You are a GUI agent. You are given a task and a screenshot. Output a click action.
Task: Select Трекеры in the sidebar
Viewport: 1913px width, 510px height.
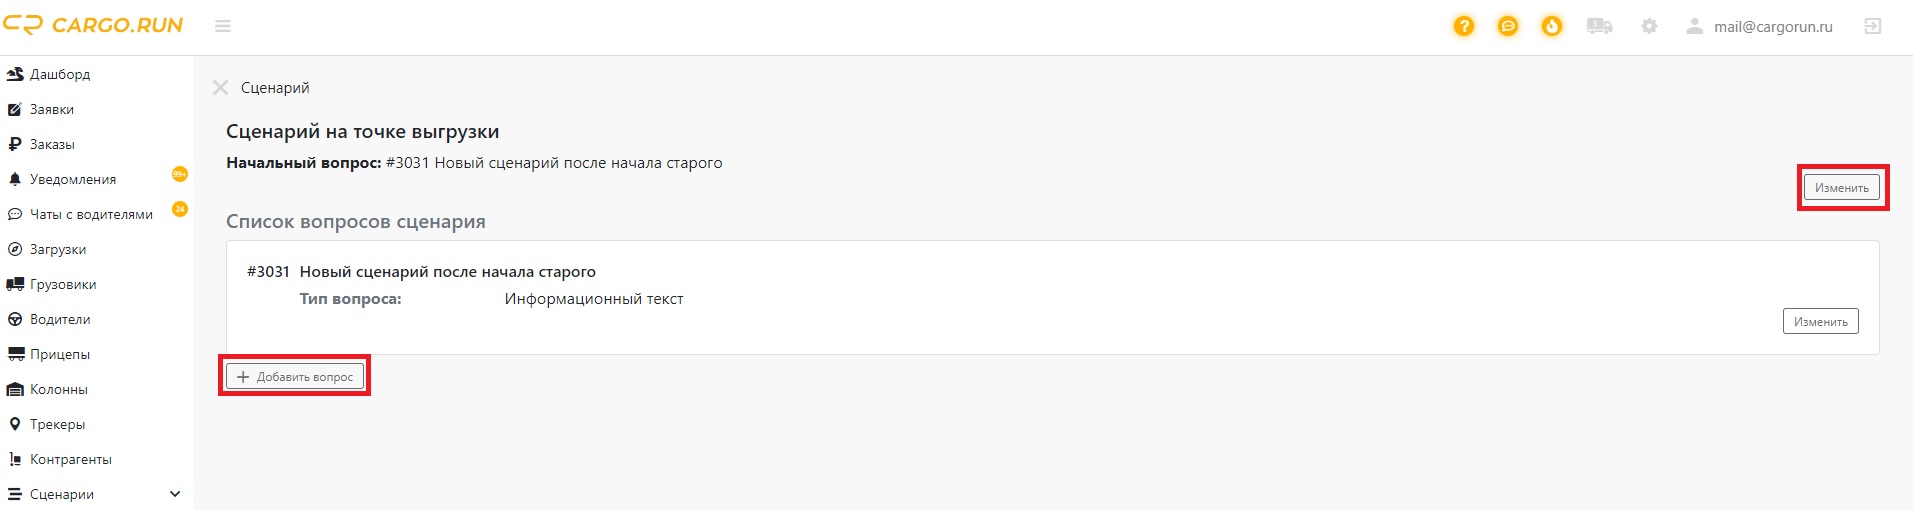(57, 424)
